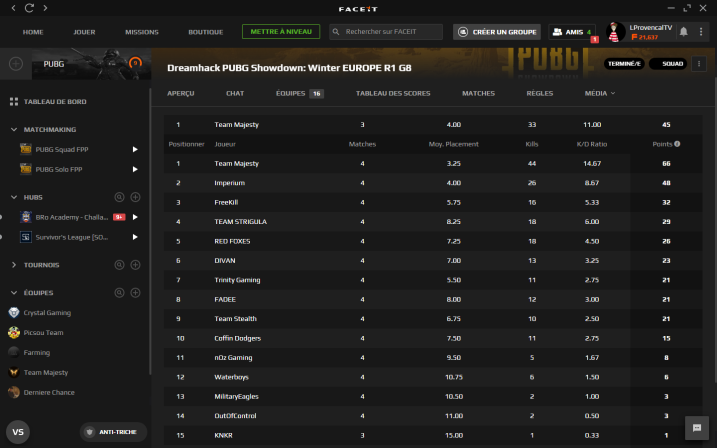Switch to the Chat tab
Image resolution: width=717 pixels, height=448 pixels.
[235, 93]
